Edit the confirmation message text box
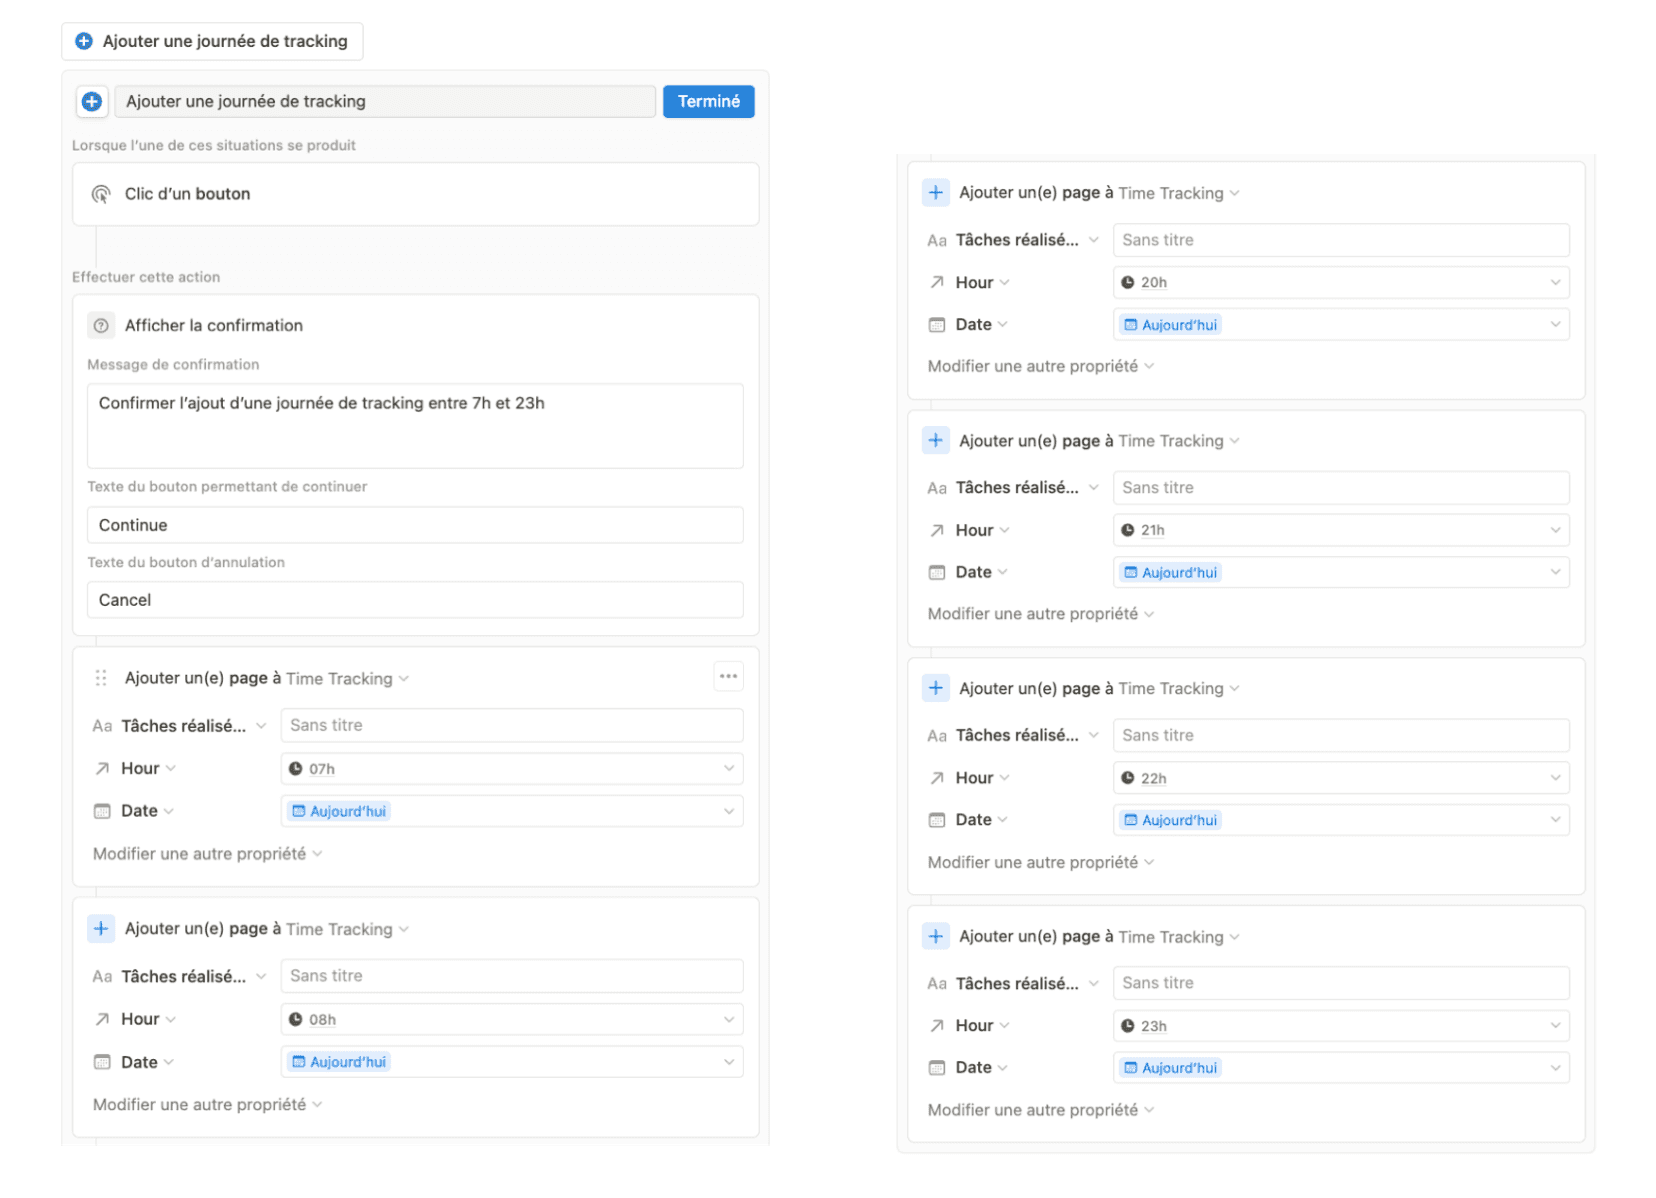Viewport: 1656px width, 1198px height. (415, 426)
